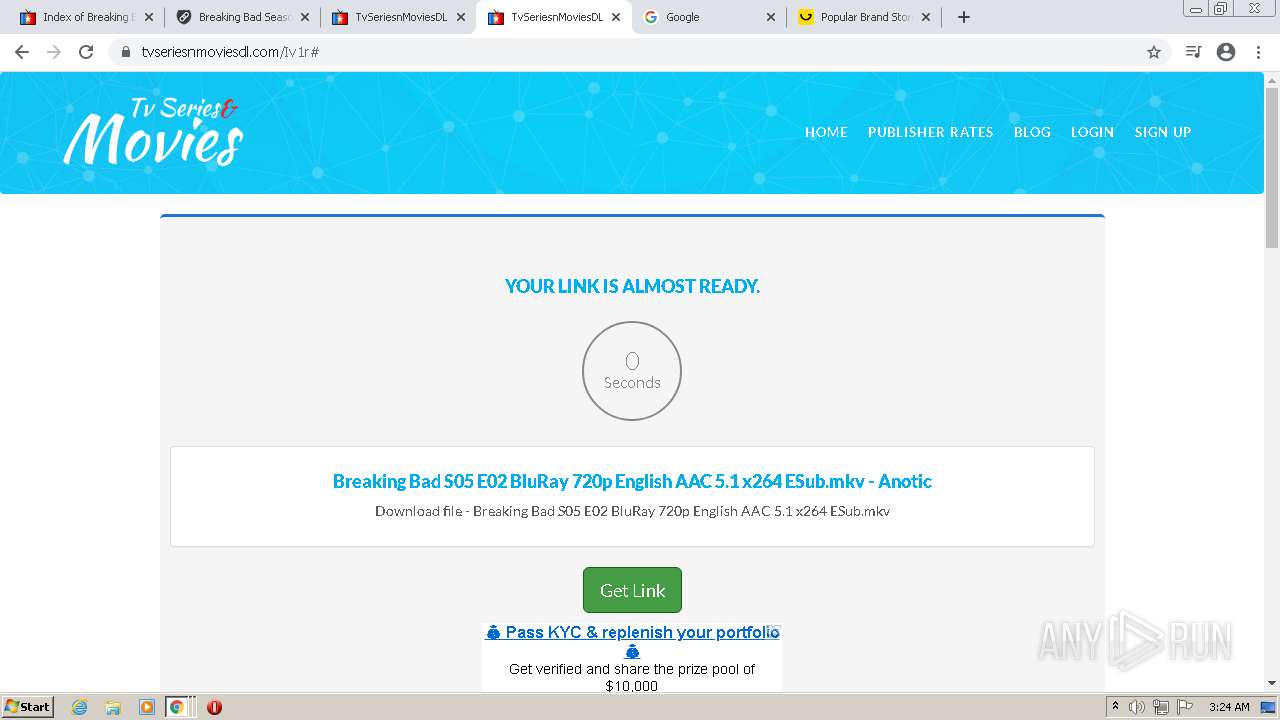Open the PUBLISHER RATES menu link
1280x720 pixels.
click(x=930, y=132)
